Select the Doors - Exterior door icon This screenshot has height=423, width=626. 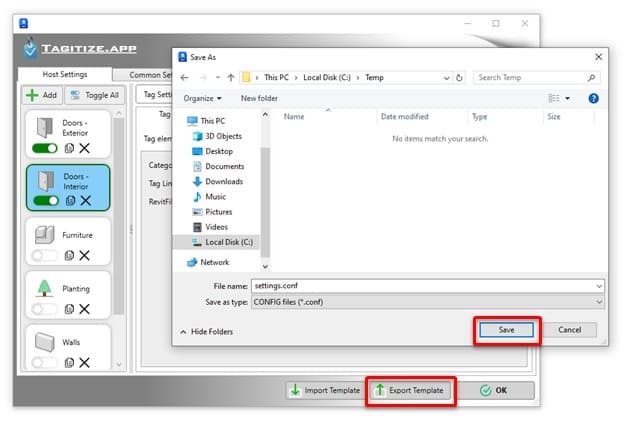(45, 128)
